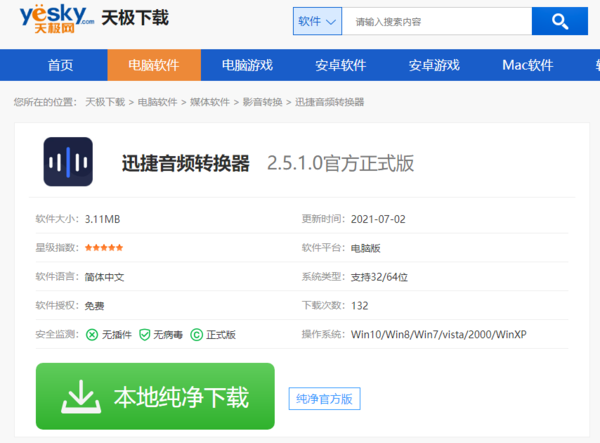Click the five-star rating icons
Viewport: 600px width, 443px height.
(x=104, y=247)
